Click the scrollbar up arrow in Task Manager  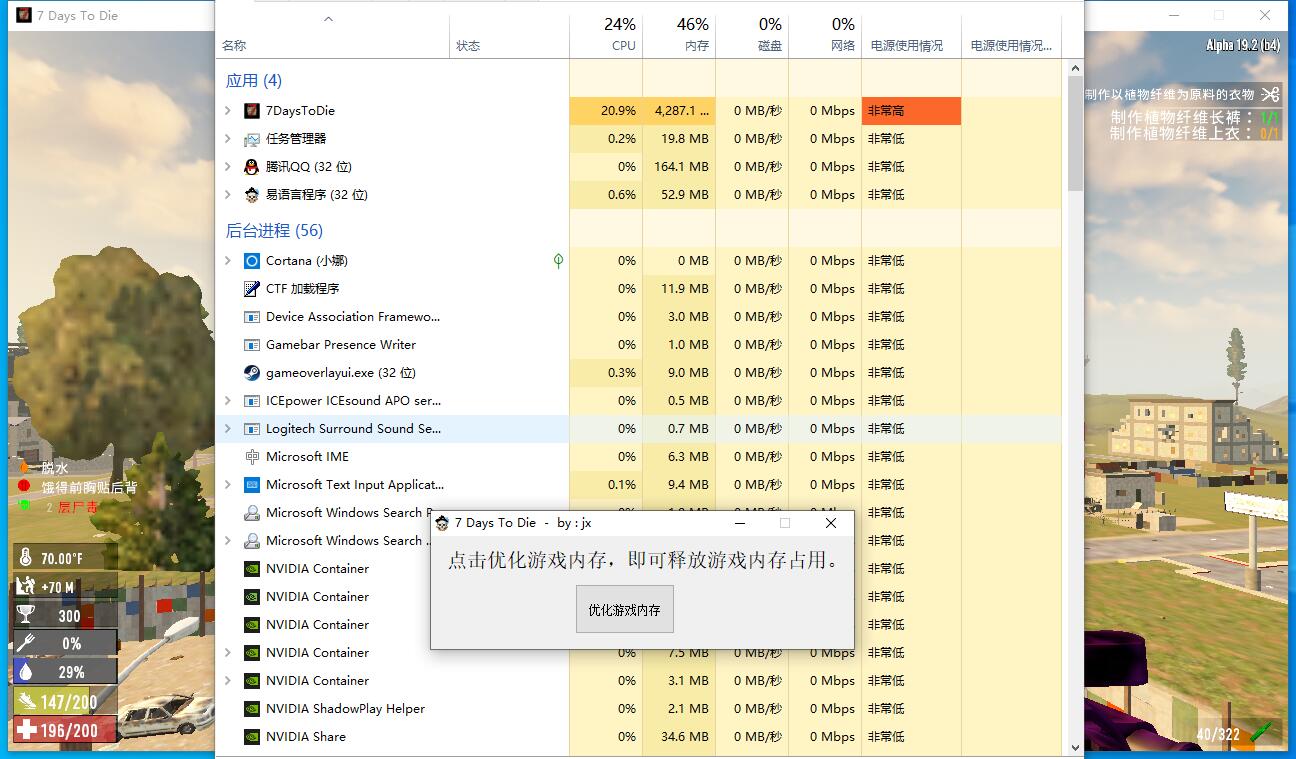click(1076, 69)
